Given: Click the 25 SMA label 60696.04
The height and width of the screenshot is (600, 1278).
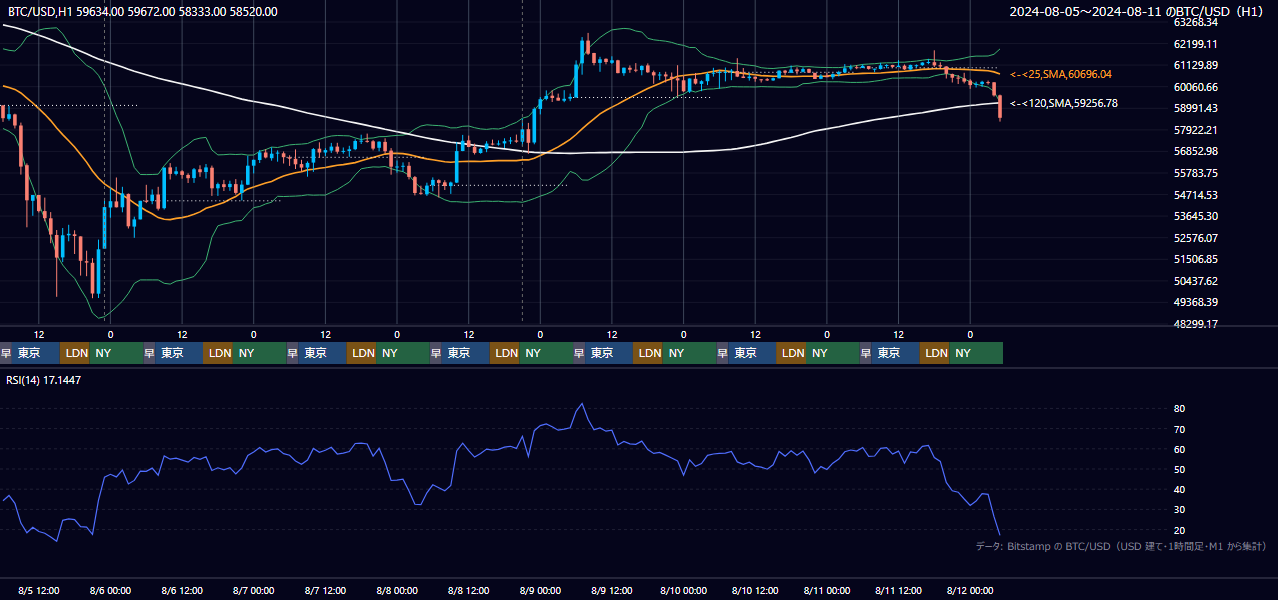Looking at the screenshot, I should [1061, 75].
